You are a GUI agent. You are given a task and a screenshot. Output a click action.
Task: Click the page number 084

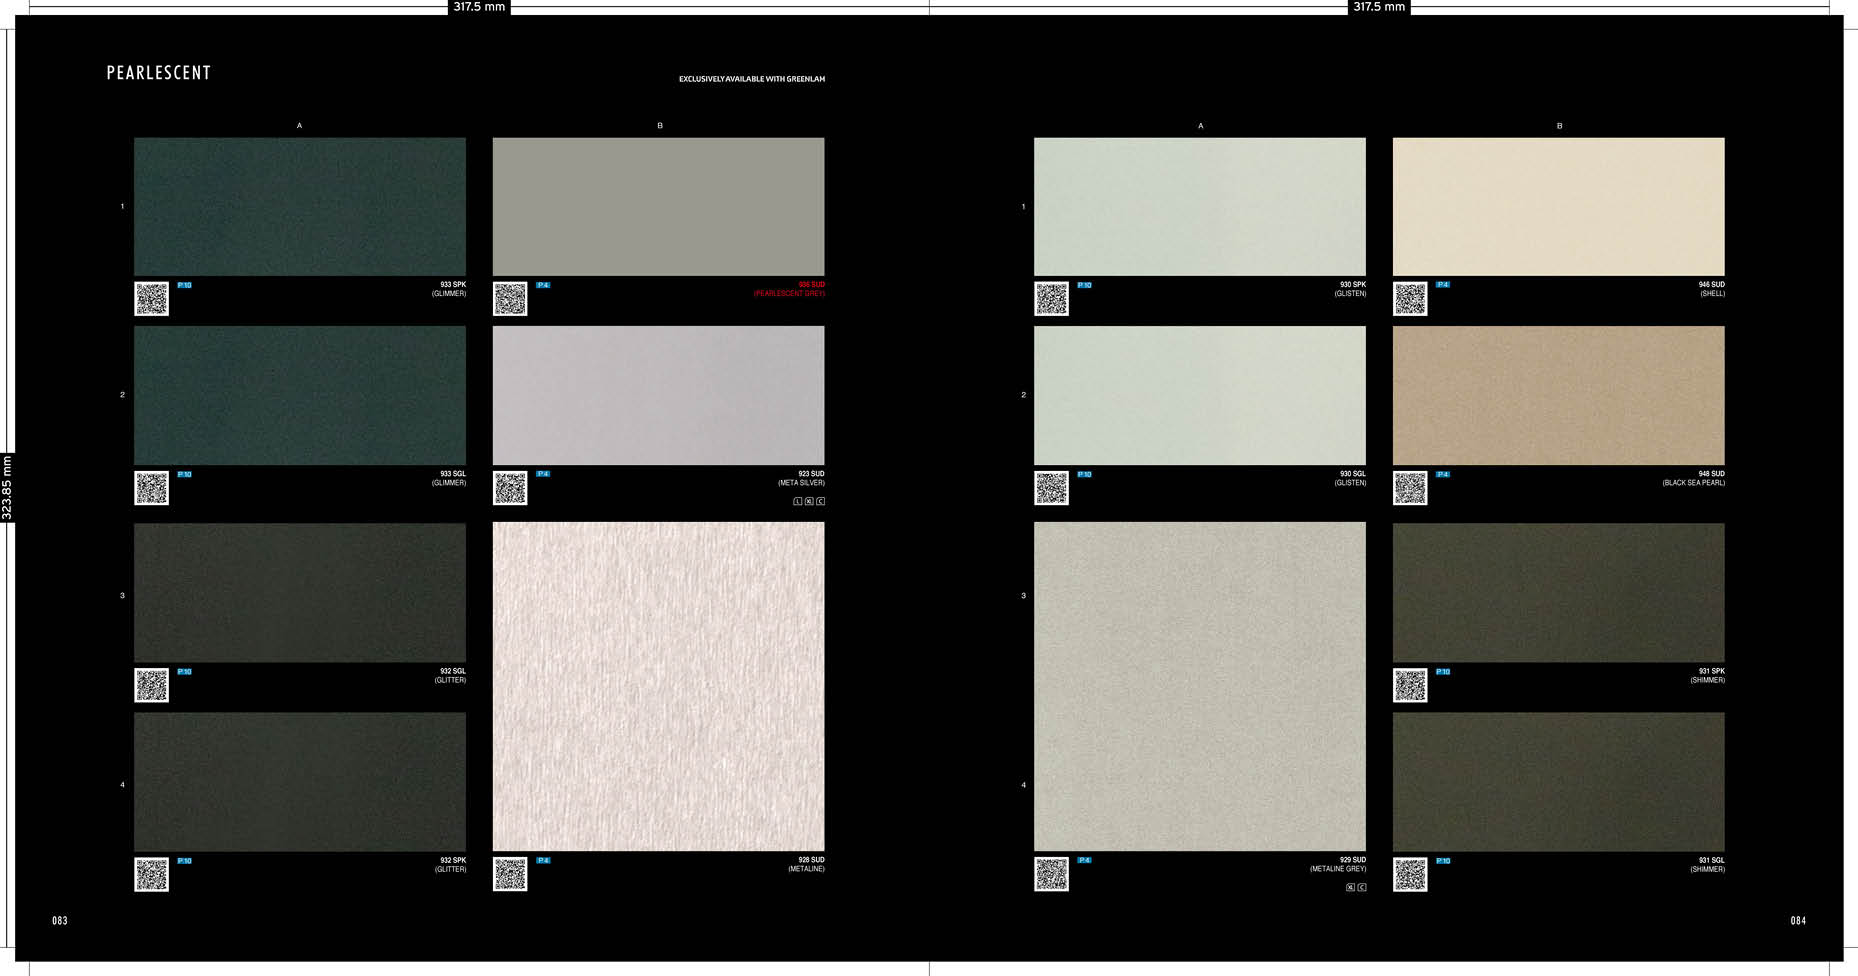(x=1797, y=921)
